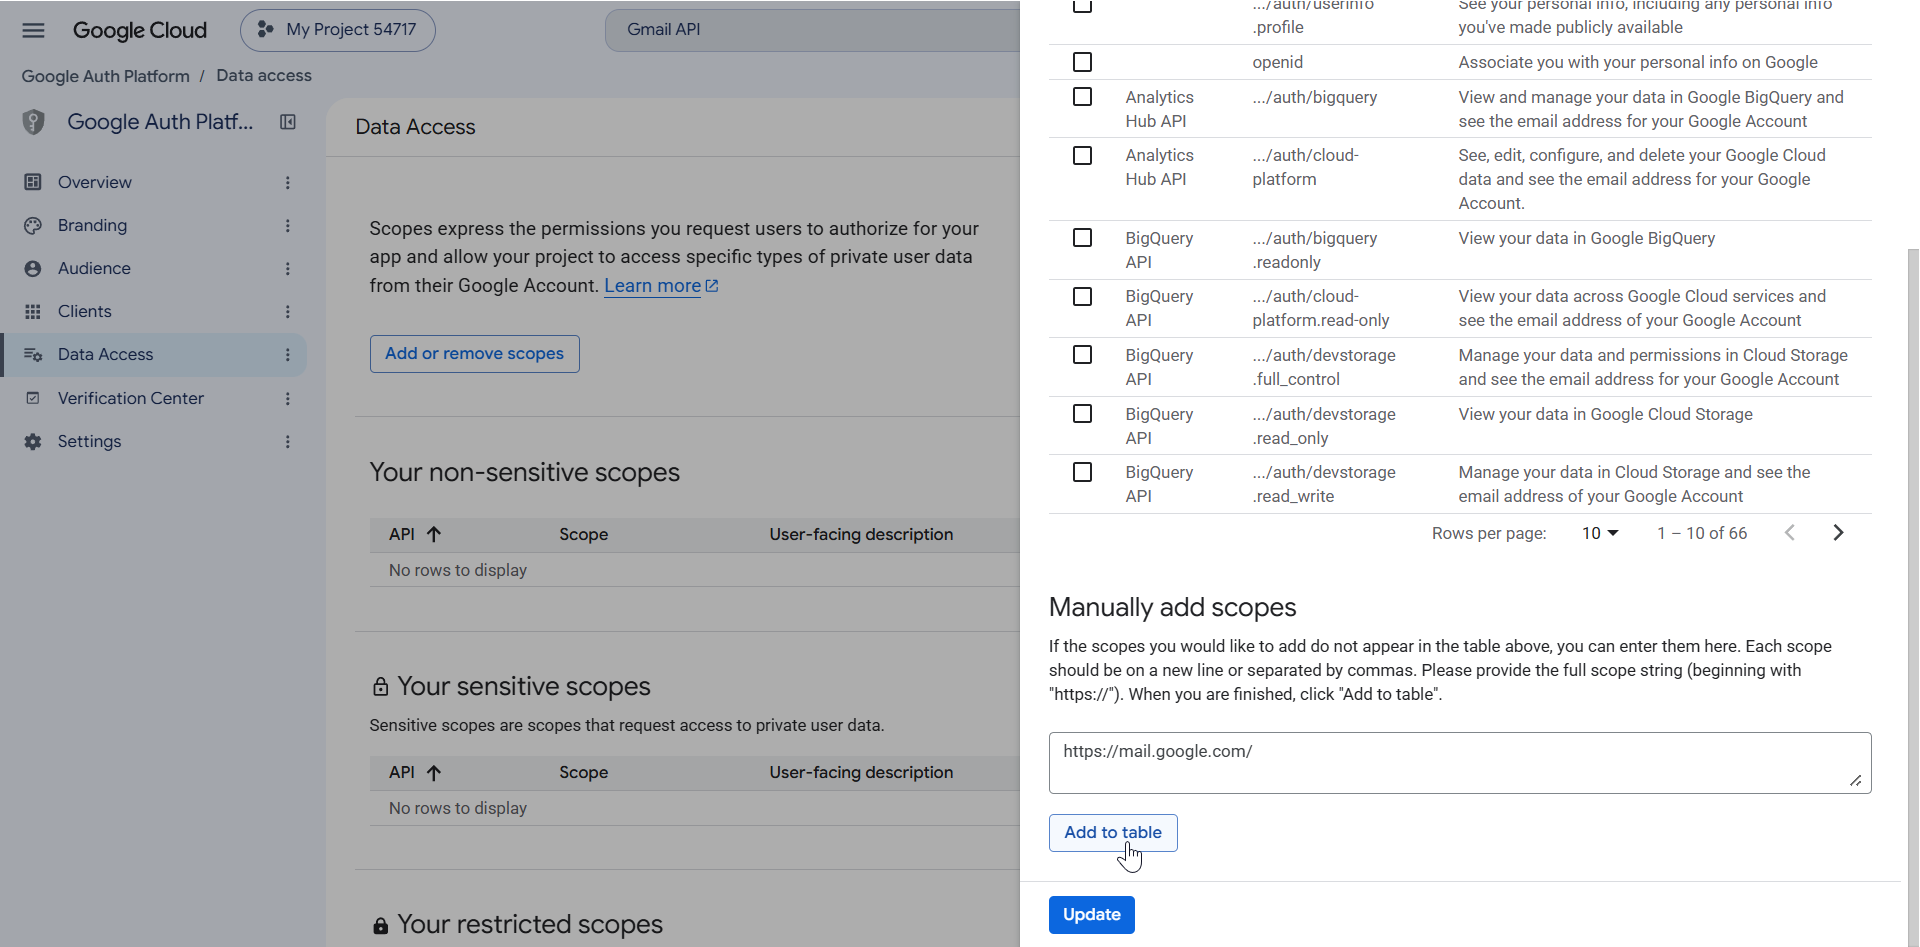This screenshot has height=947, width=1920.
Task: Open the three-dot menu beside Clients
Action: [x=288, y=311]
